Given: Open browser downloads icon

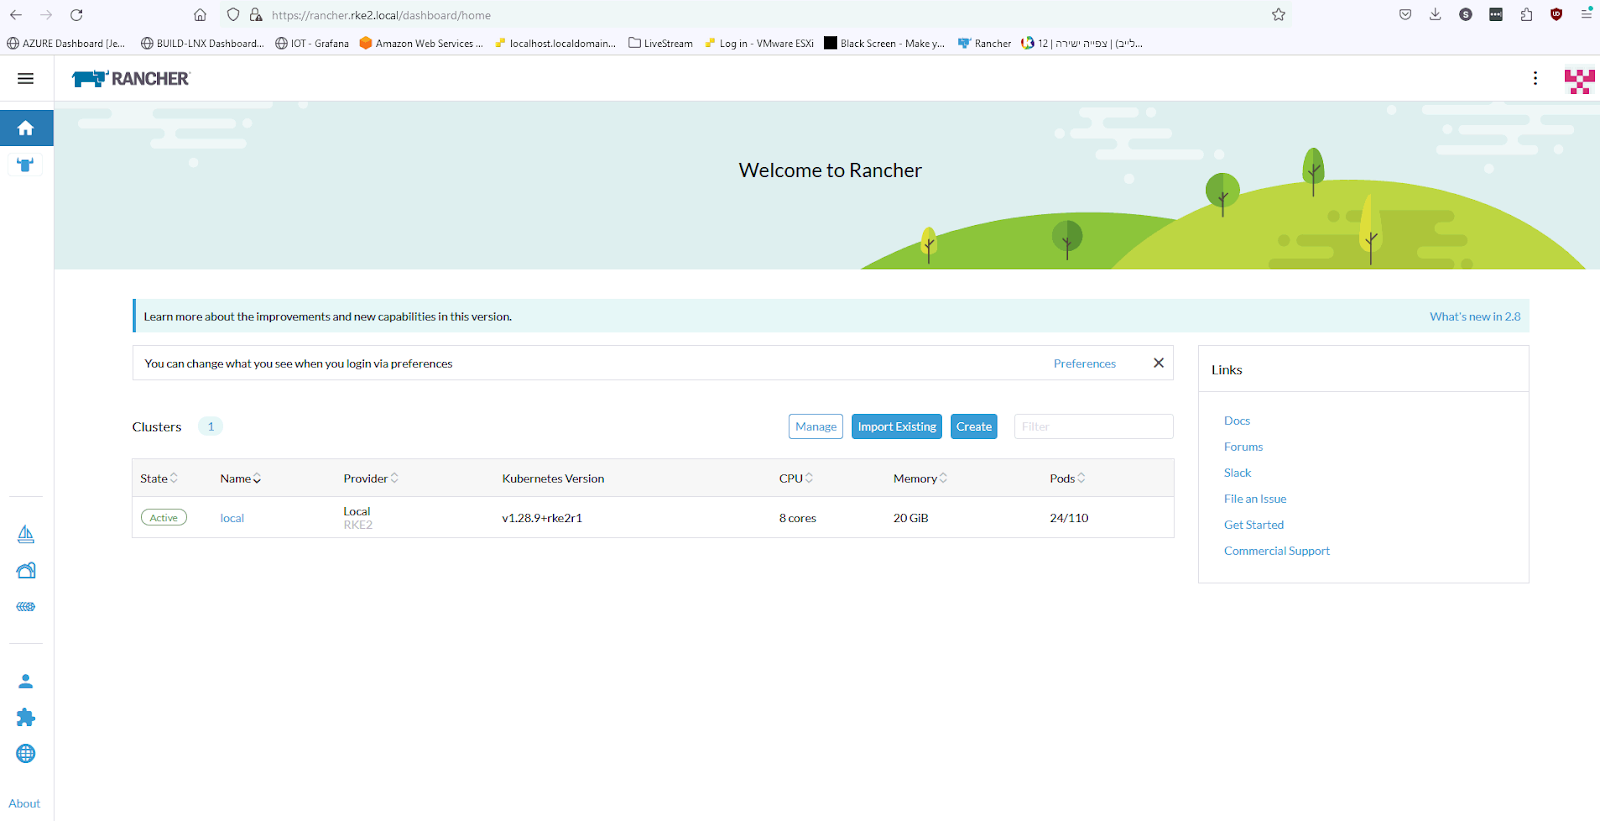Looking at the screenshot, I should pyautogui.click(x=1435, y=15).
